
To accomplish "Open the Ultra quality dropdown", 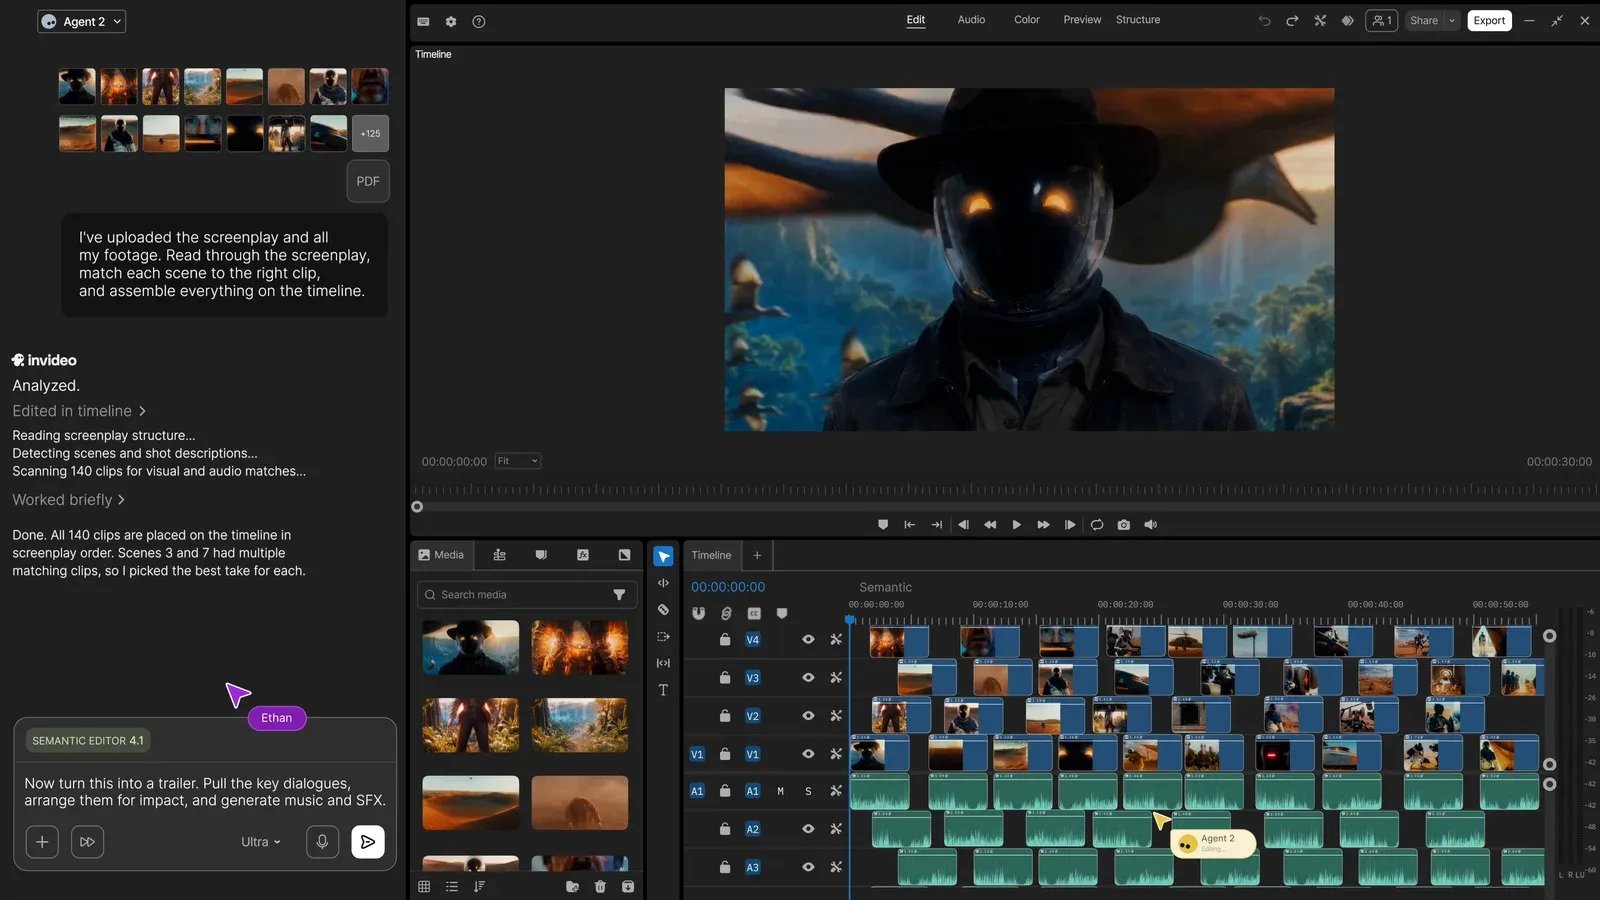I will pyautogui.click(x=261, y=842).
